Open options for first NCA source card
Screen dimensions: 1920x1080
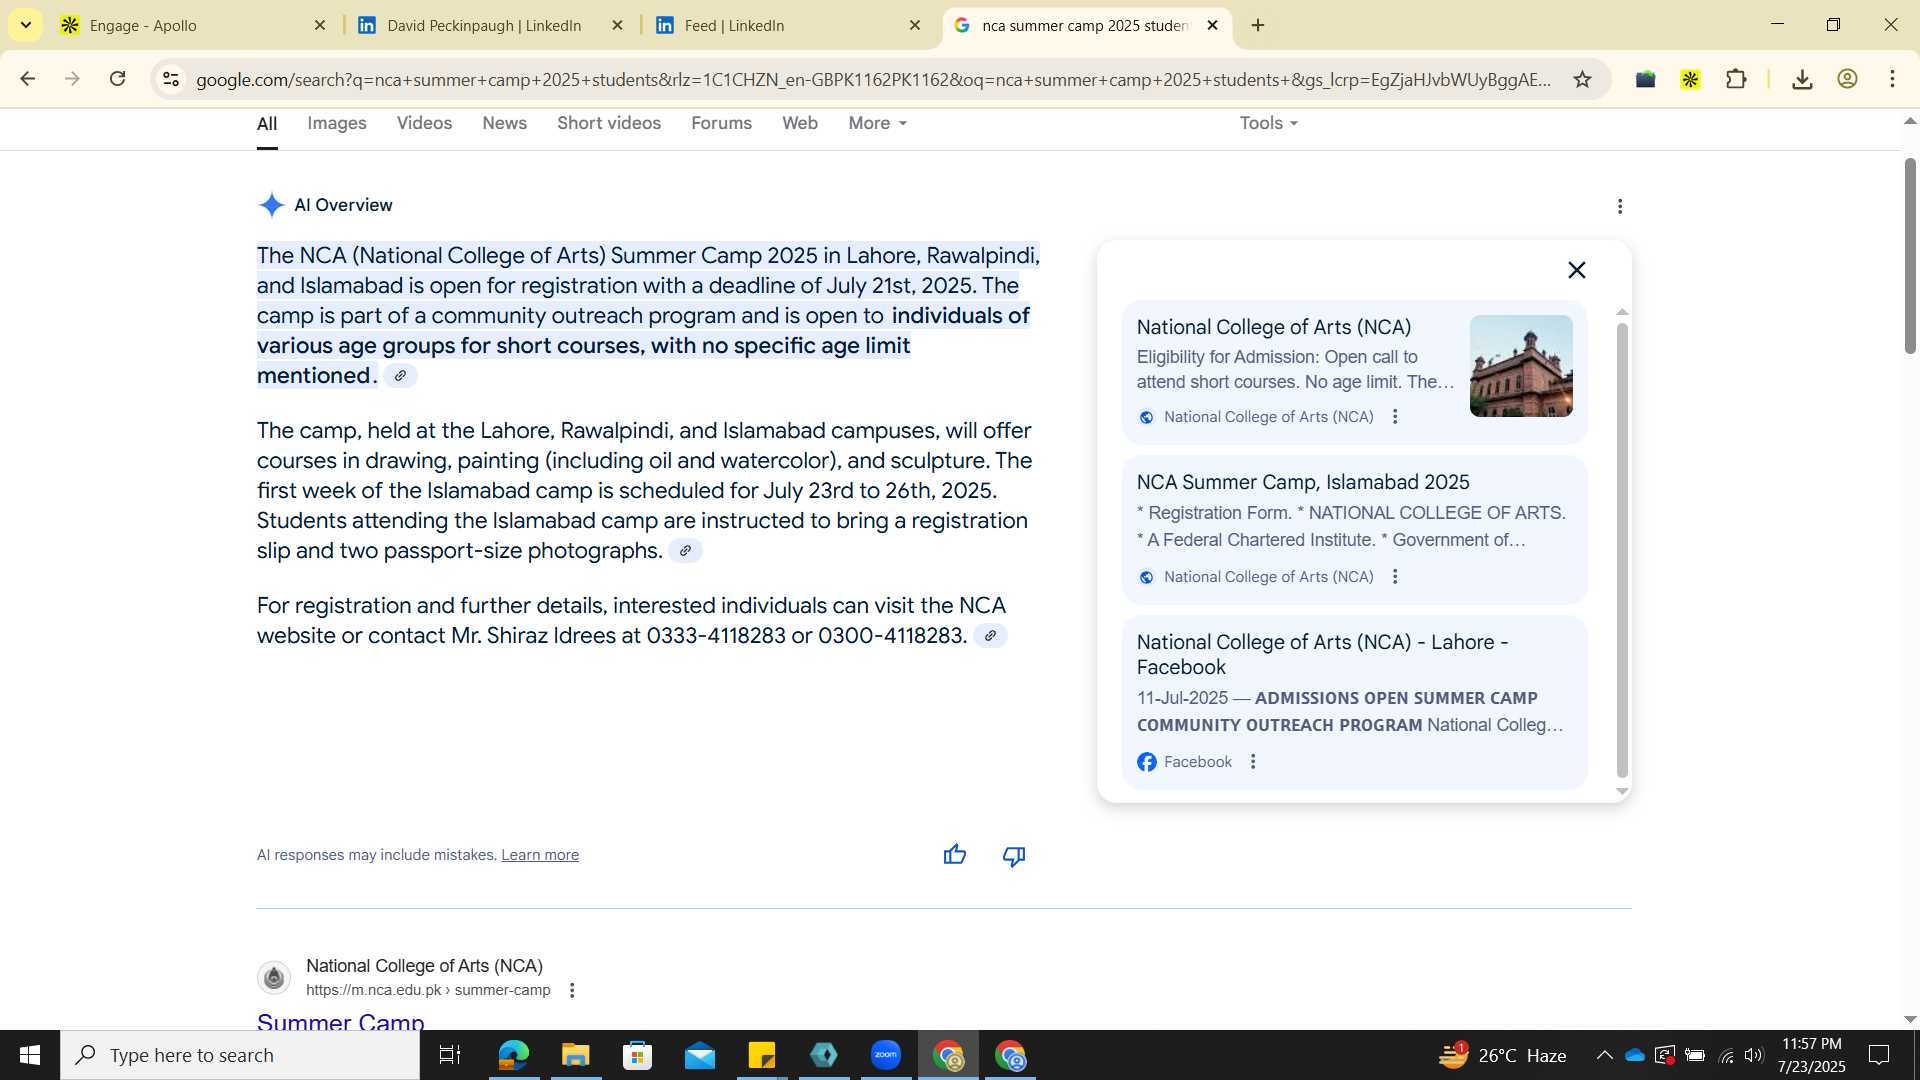click(x=1395, y=417)
